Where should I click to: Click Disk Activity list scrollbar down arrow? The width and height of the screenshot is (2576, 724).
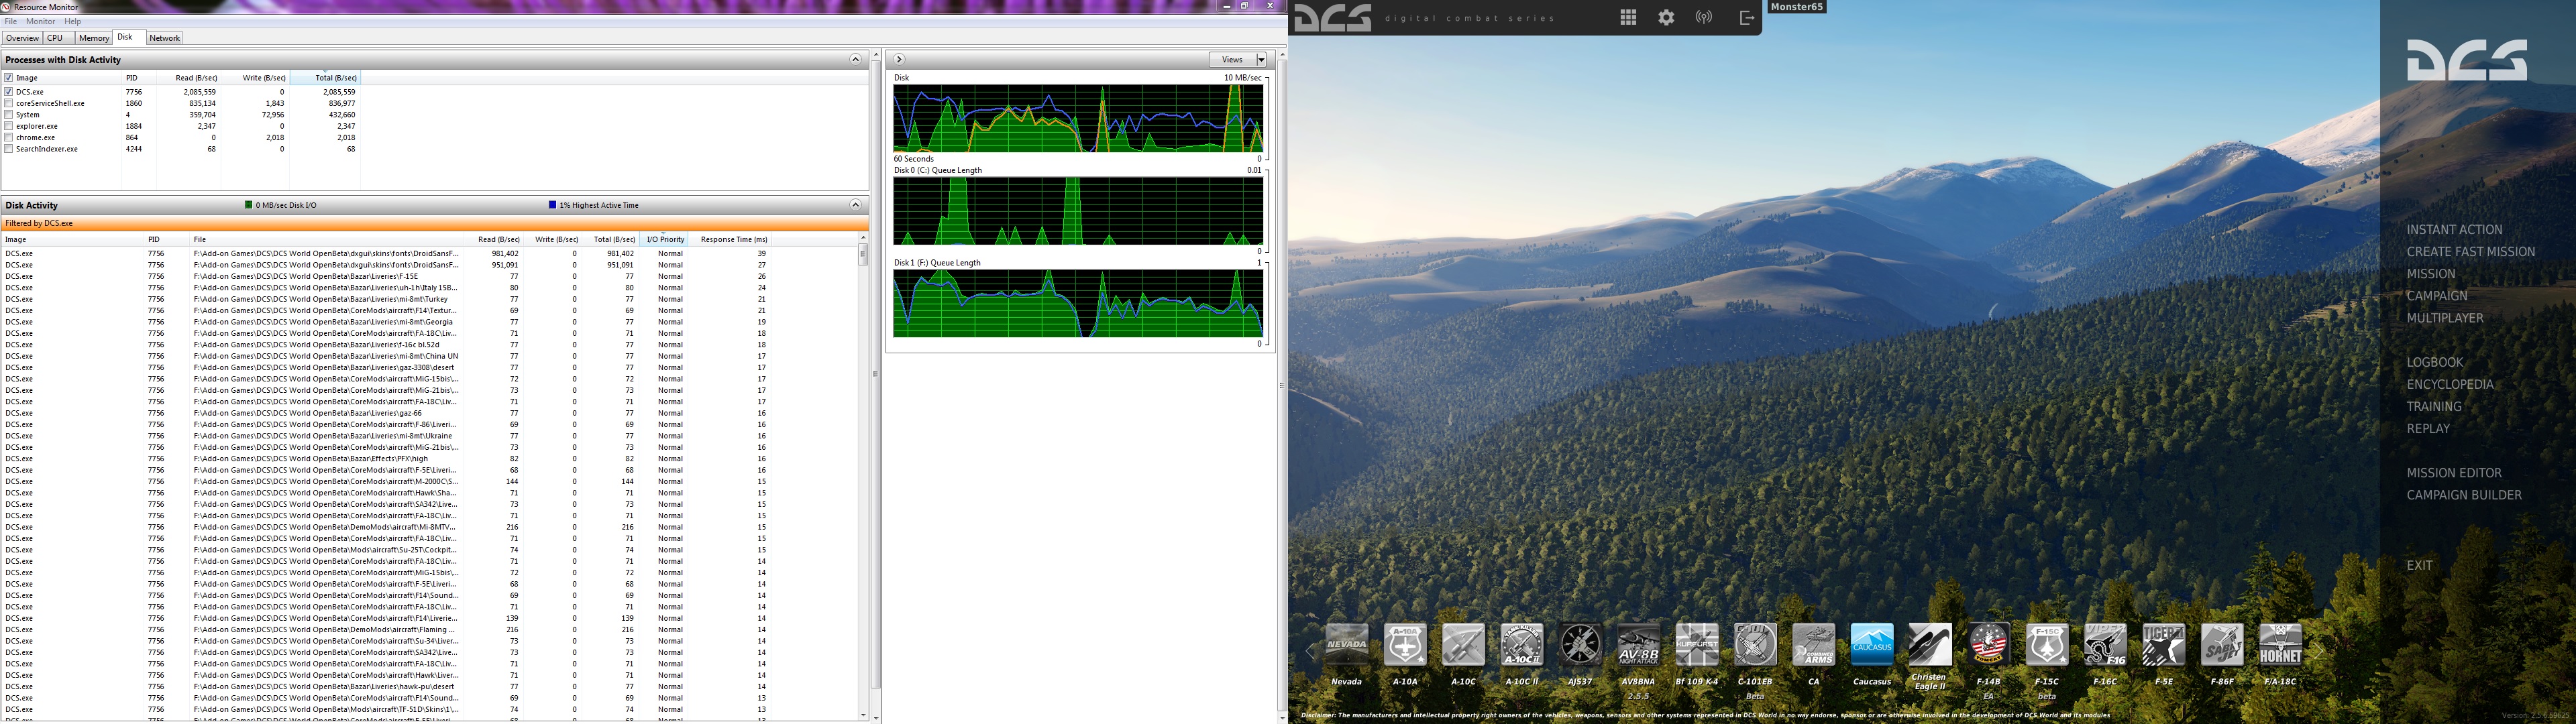pyautogui.click(x=863, y=715)
